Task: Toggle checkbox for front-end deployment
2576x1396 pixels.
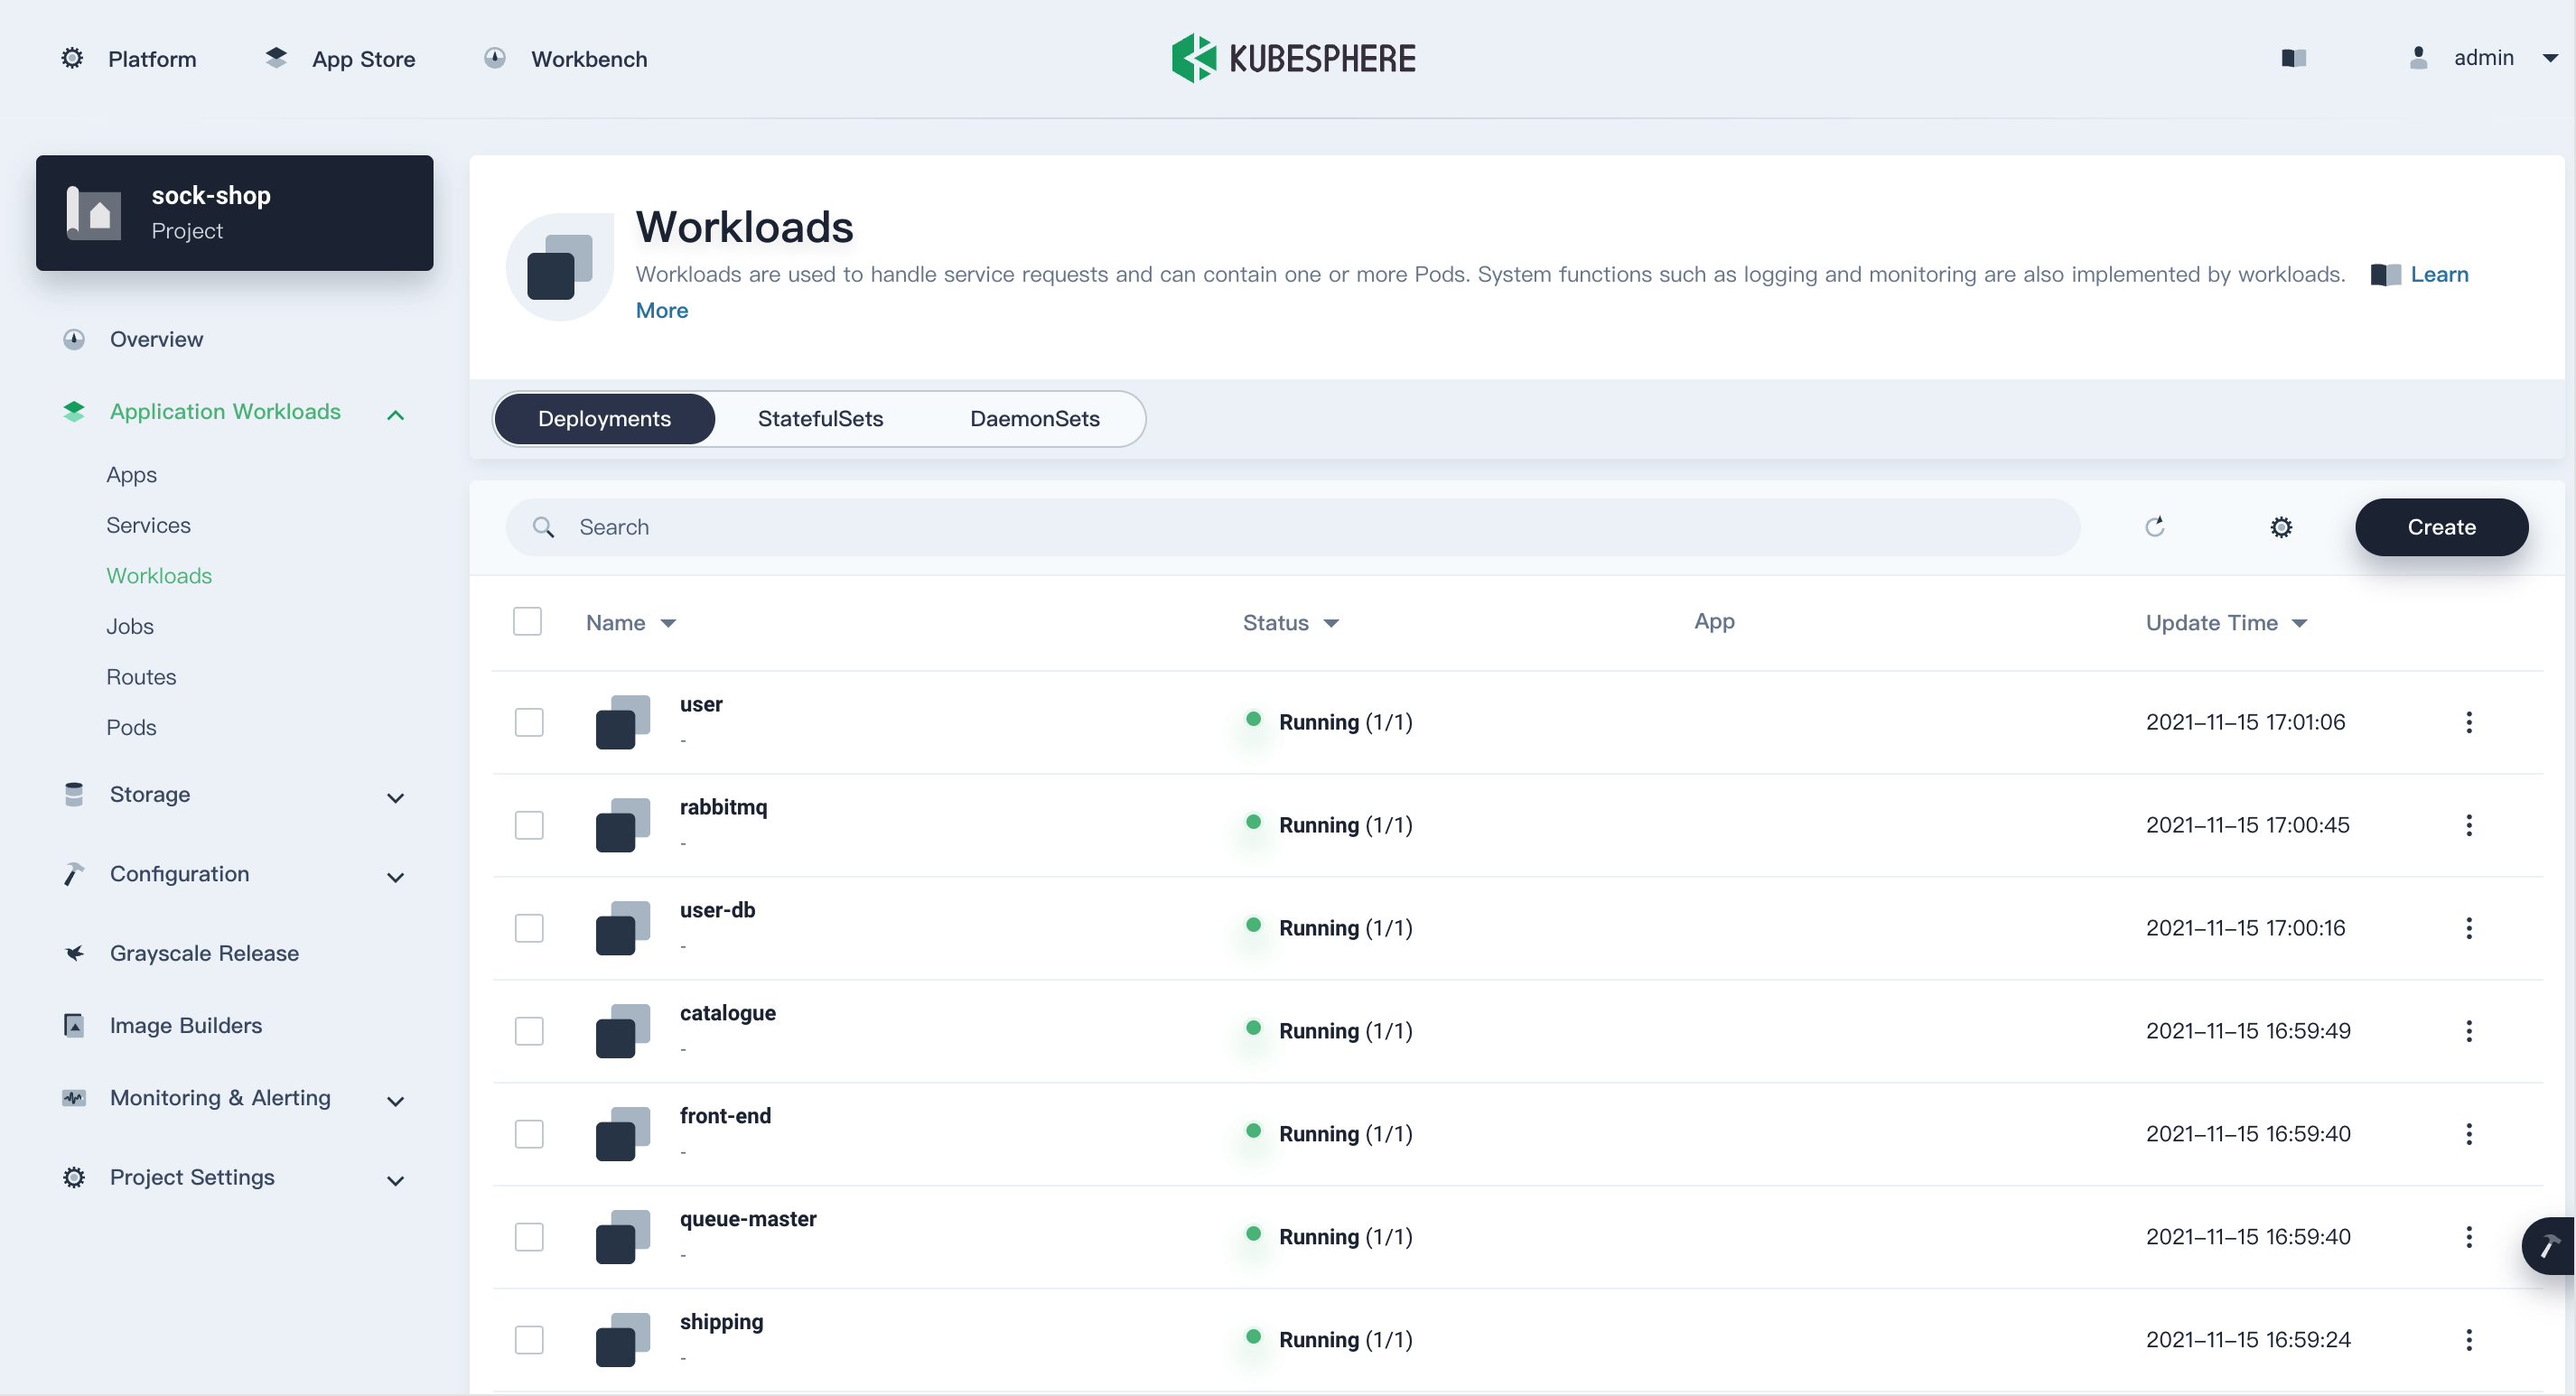Action: 527,1133
